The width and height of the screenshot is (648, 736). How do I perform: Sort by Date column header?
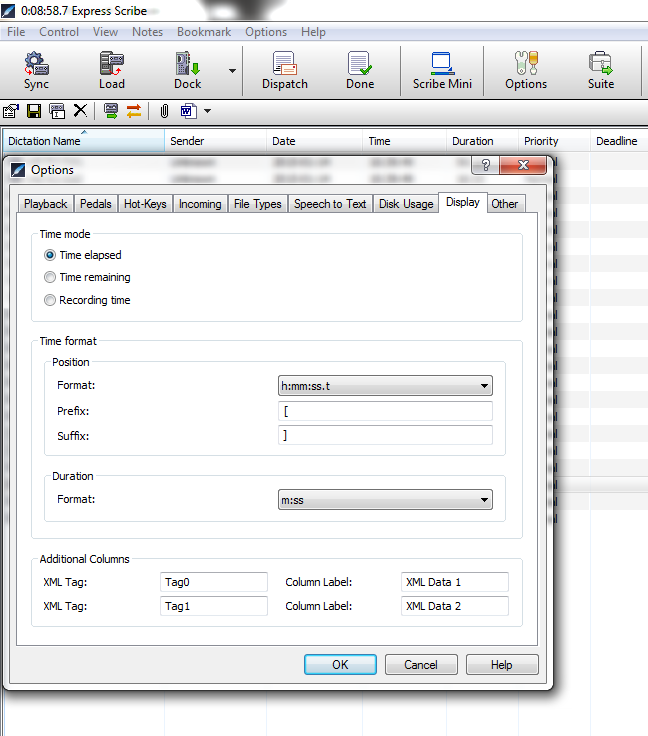tap(314, 141)
